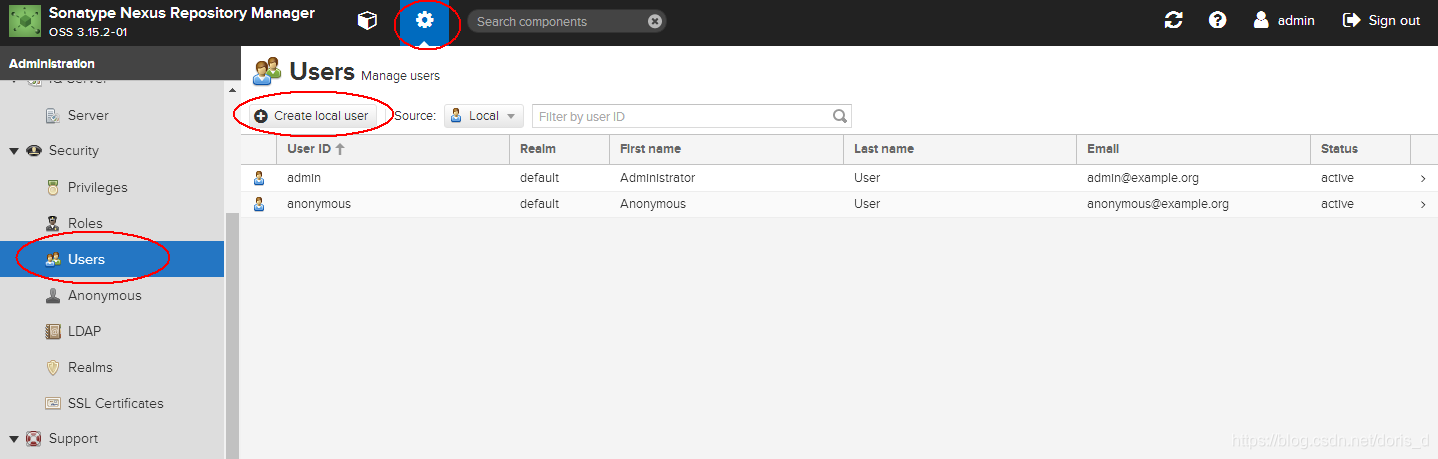Sort by First name column header
Image resolution: width=1438 pixels, height=459 pixels.
726,149
